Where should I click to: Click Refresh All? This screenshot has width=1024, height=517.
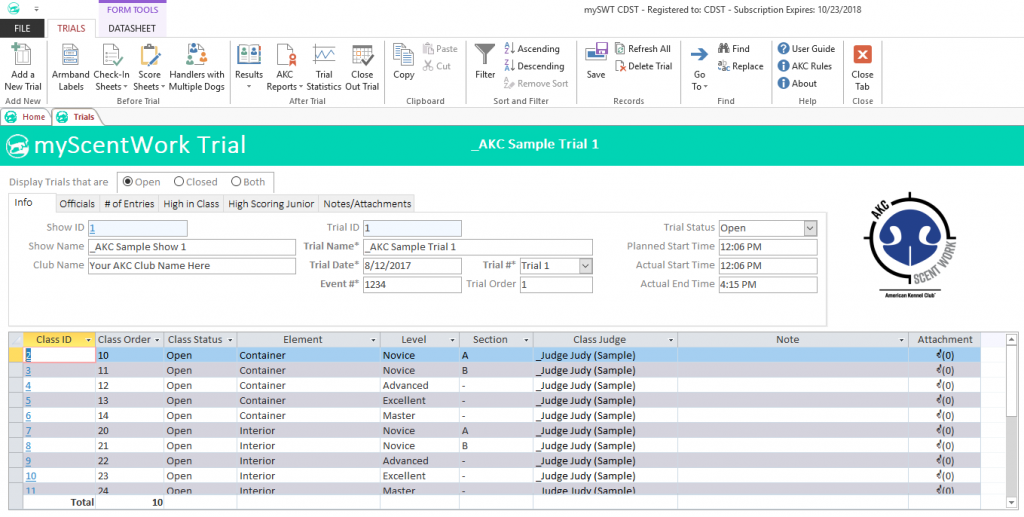coord(643,49)
